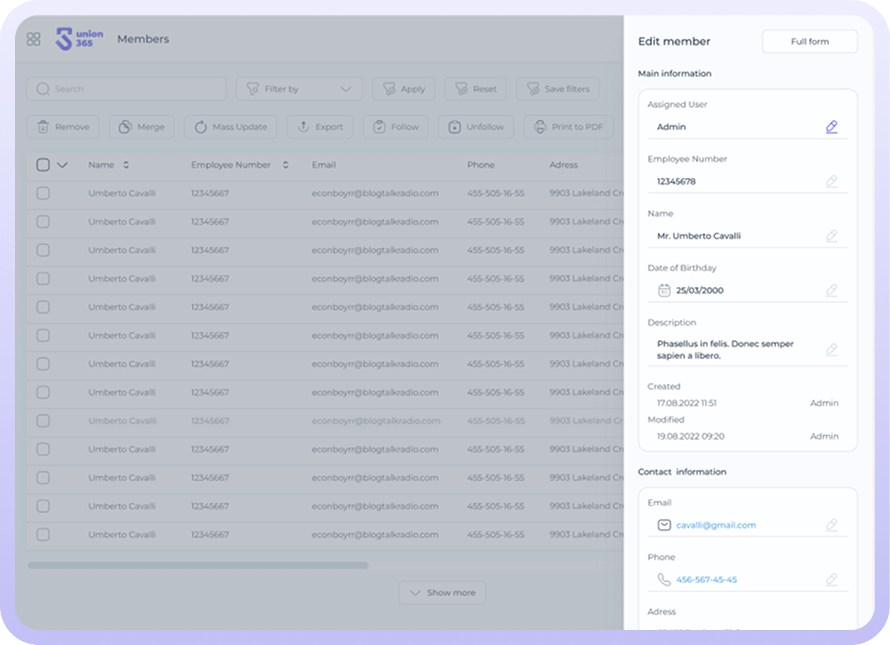890x645 pixels.
Task: Click into the Search input field
Action: [130, 89]
